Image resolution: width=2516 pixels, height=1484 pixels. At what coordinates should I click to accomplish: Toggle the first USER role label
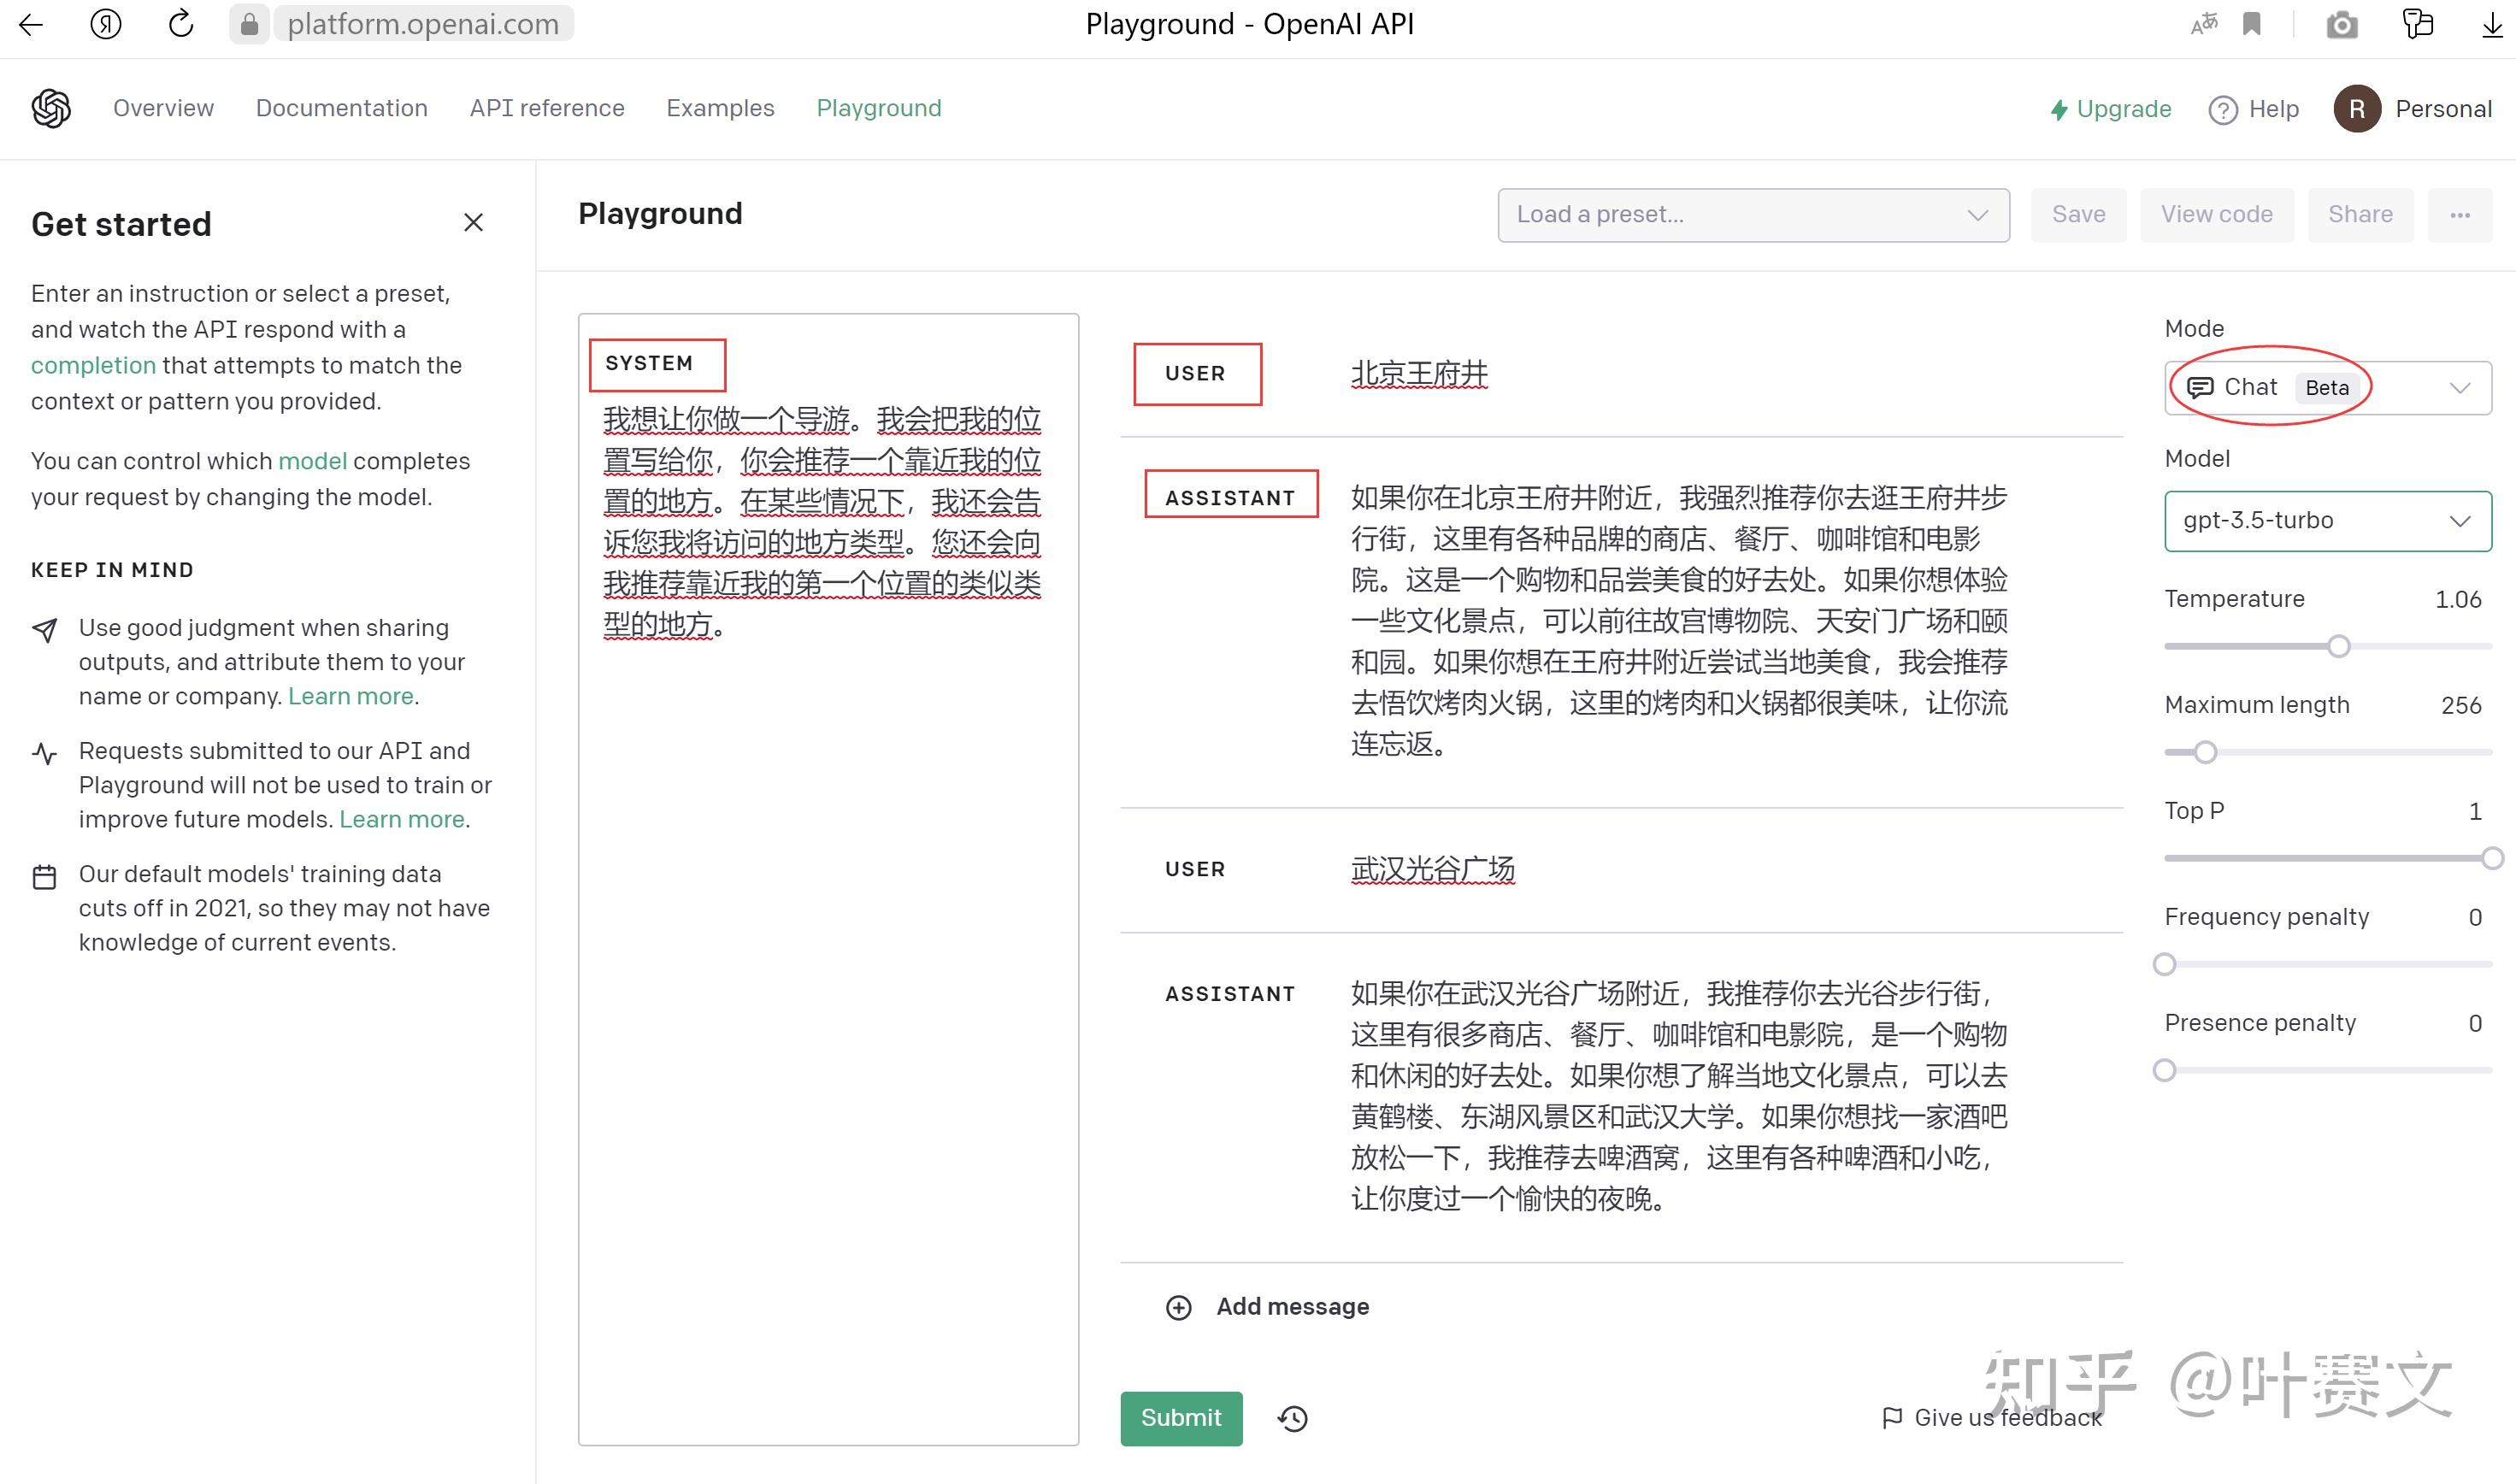1195,372
